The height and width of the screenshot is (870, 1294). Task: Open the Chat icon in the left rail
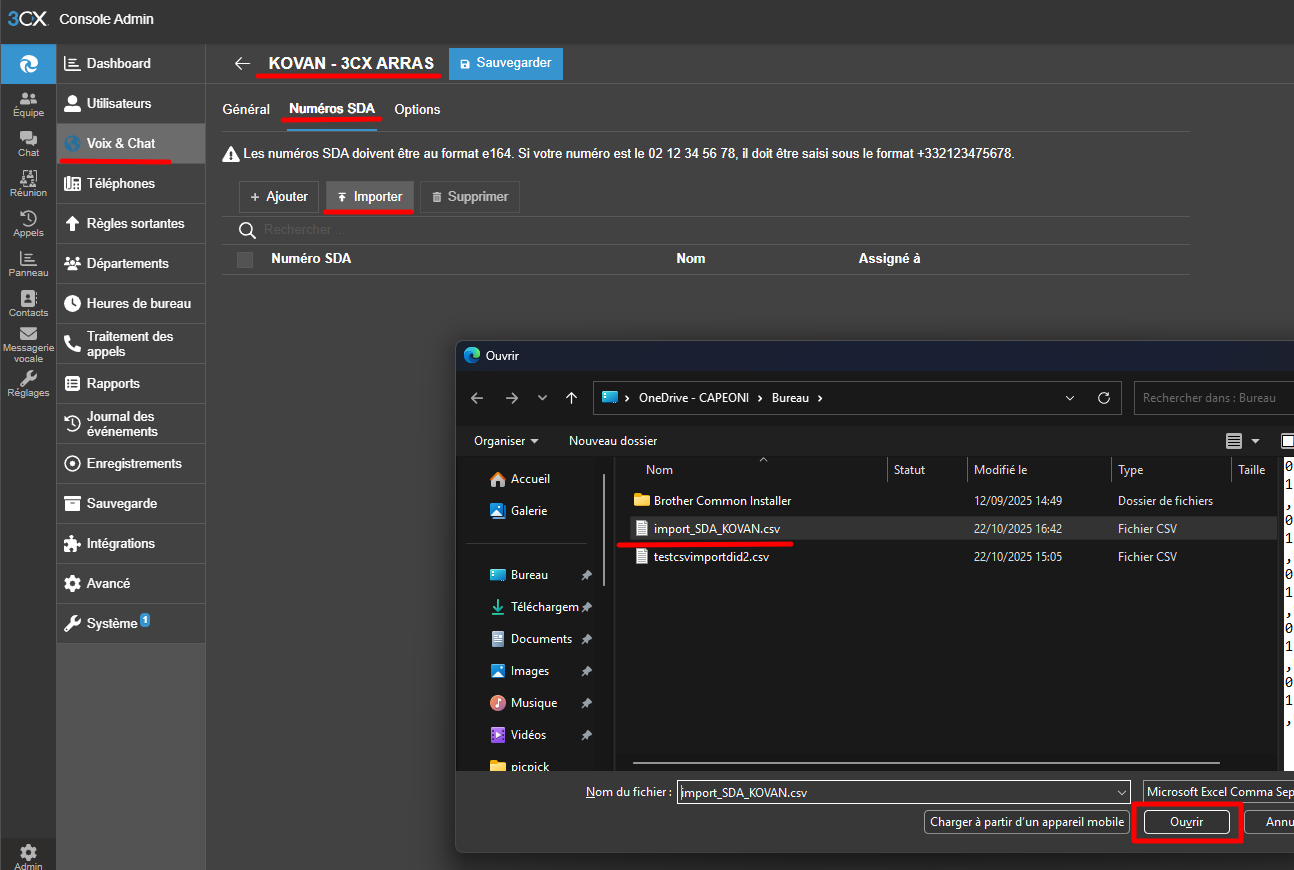pos(28,144)
